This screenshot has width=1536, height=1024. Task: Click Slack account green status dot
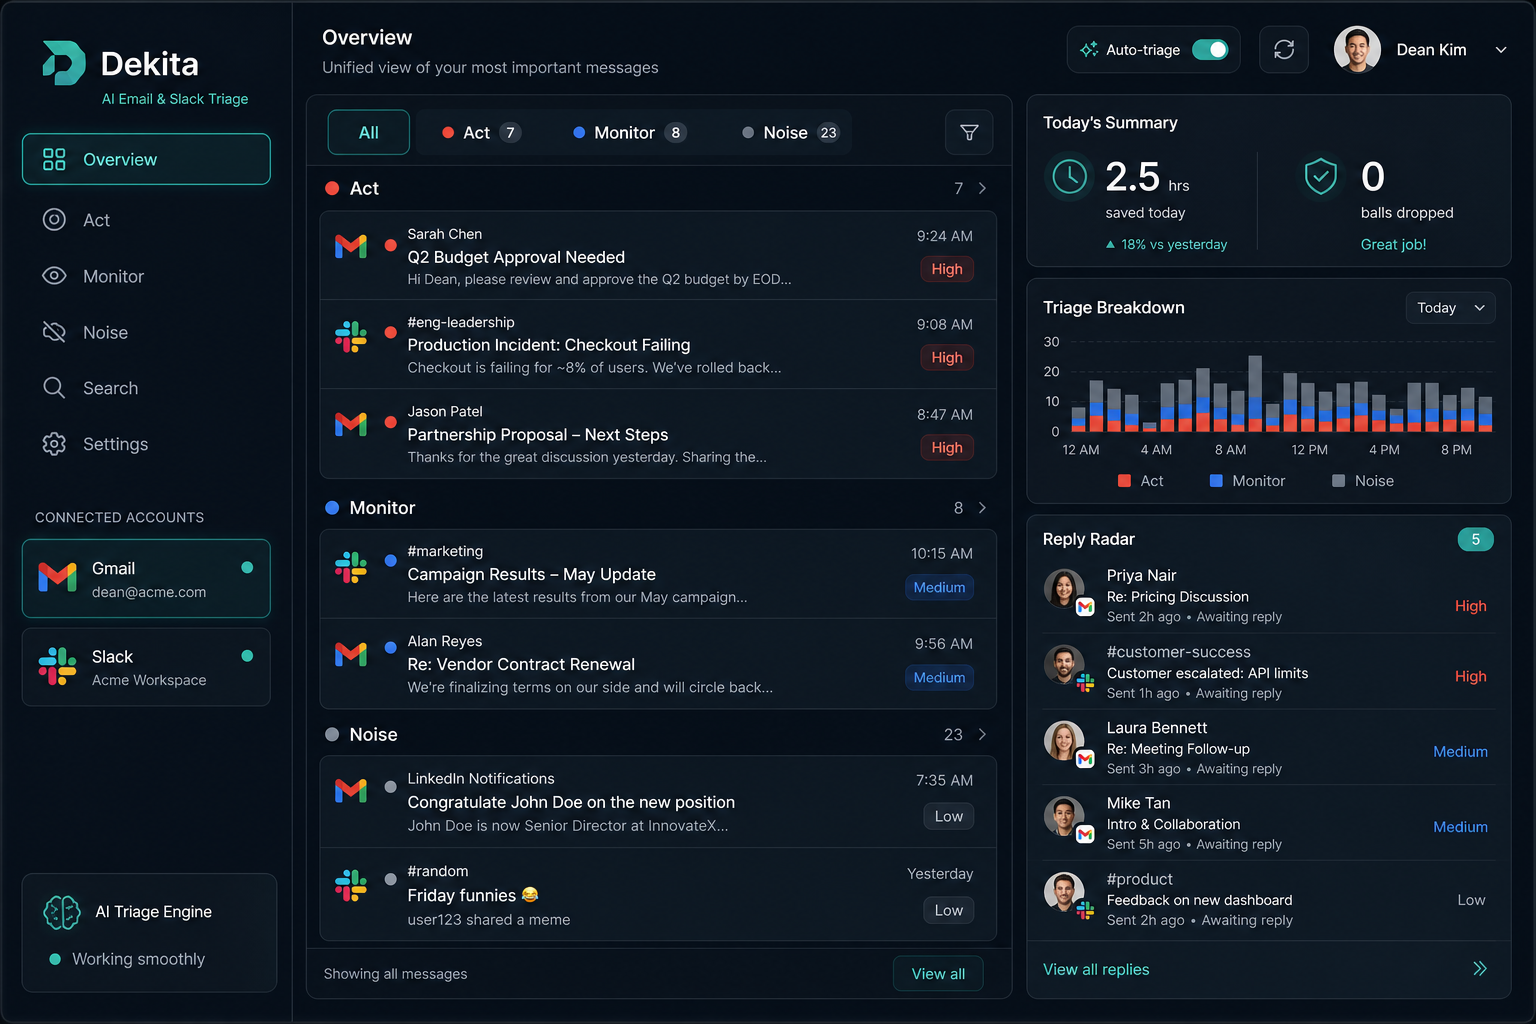tap(247, 656)
